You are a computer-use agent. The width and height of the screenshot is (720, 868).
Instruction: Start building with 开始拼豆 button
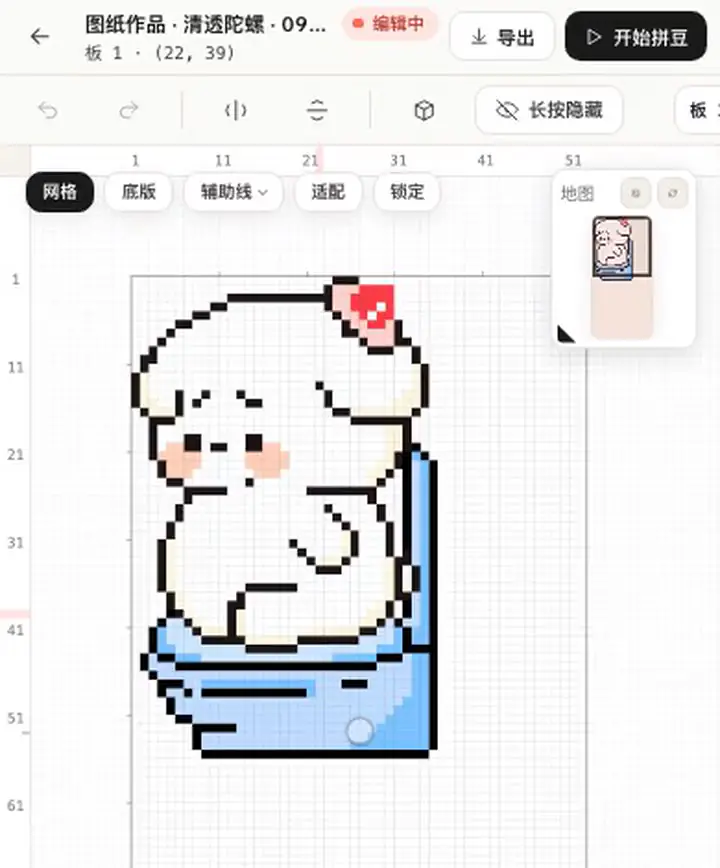click(636, 37)
